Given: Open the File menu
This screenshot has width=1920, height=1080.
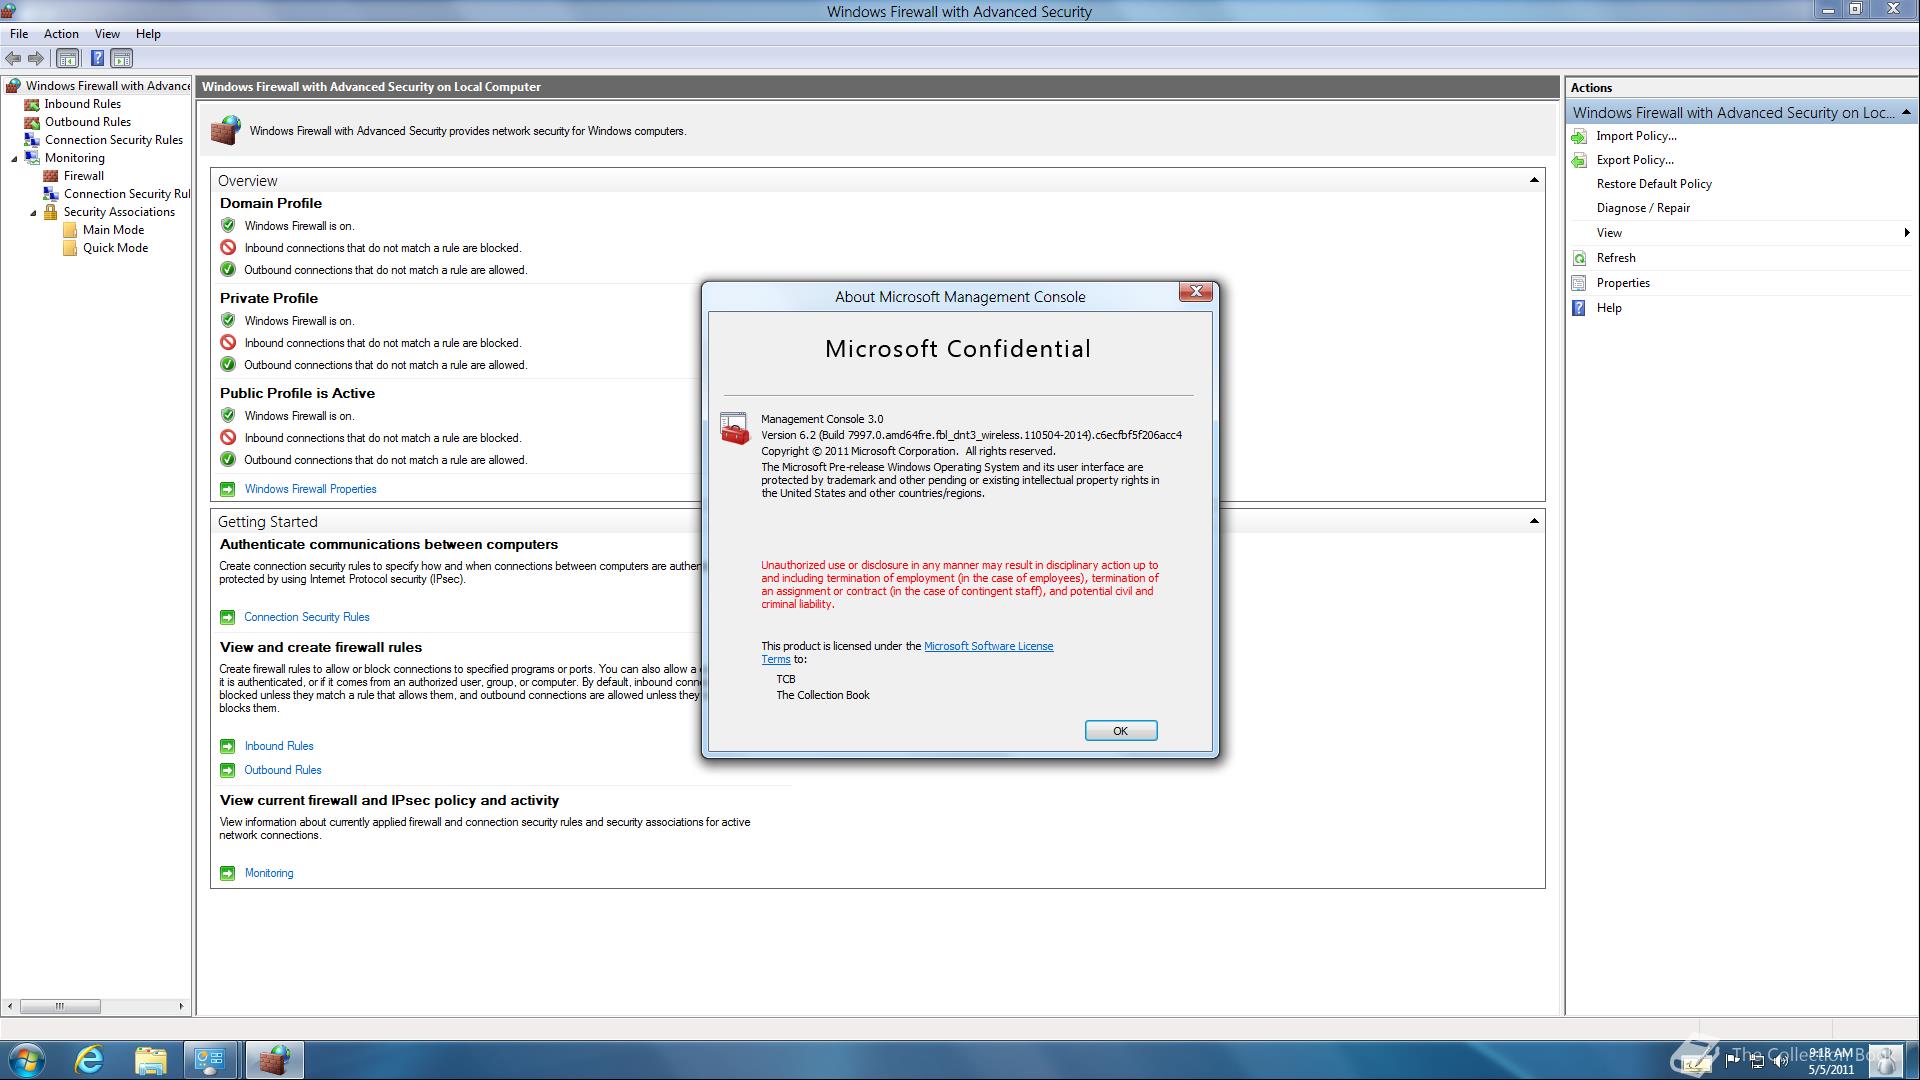Looking at the screenshot, I should pyautogui.click(x=19, y=34).
